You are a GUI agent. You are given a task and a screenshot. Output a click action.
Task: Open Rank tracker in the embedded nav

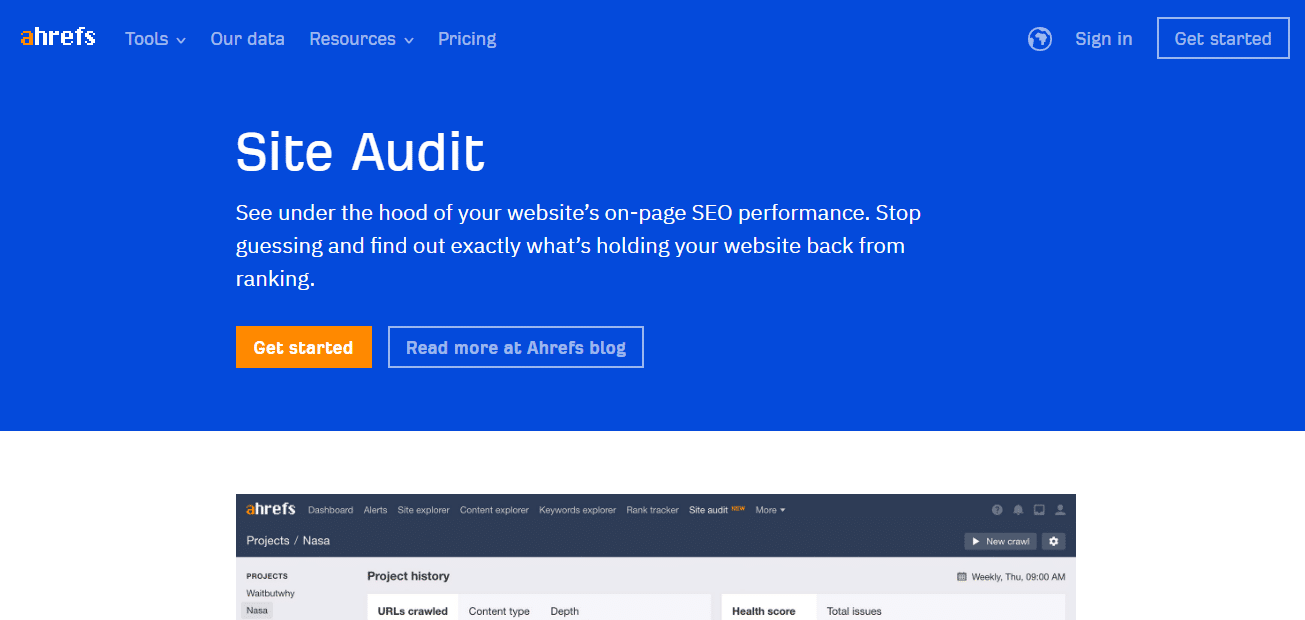point(652,510)
